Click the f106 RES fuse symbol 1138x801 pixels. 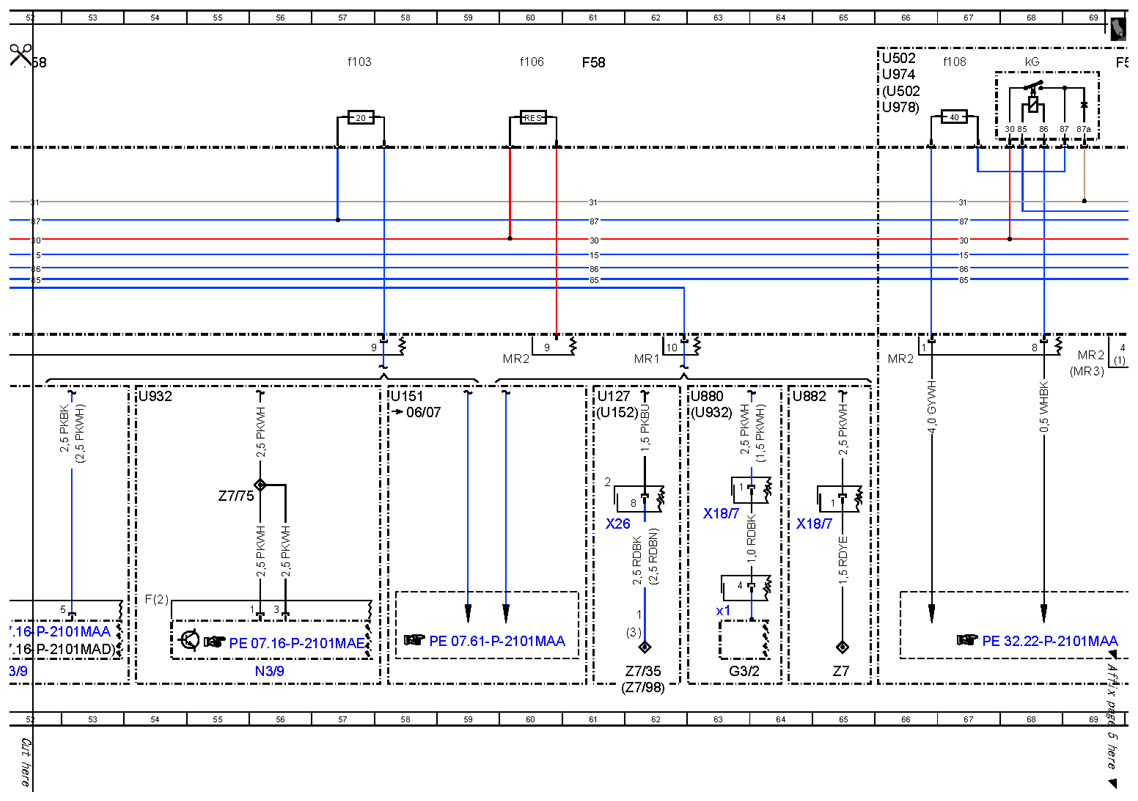[533, 118]
